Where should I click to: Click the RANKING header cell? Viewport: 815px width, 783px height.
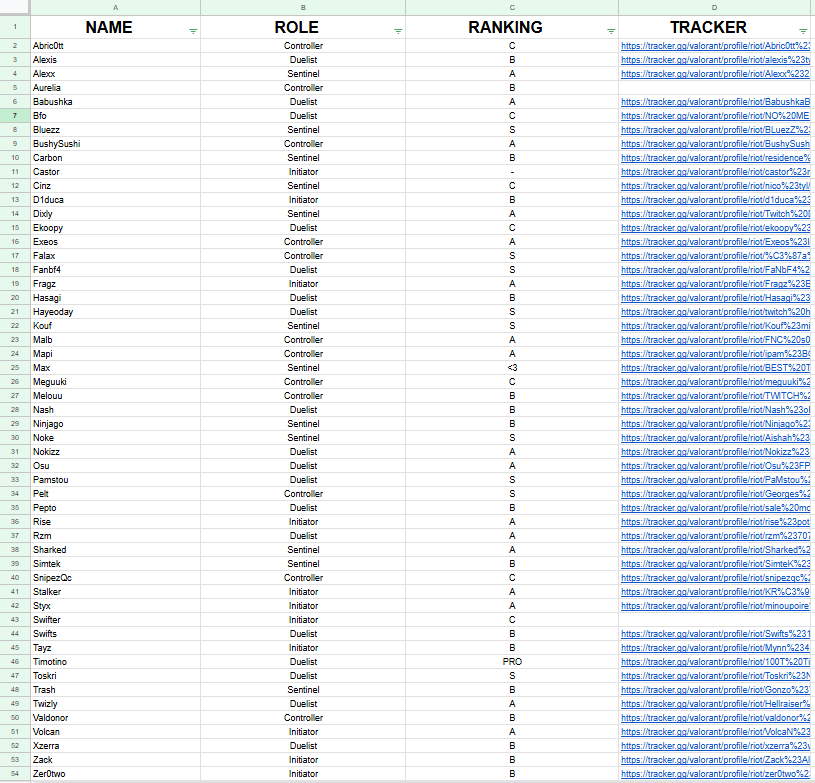point(512,27)
